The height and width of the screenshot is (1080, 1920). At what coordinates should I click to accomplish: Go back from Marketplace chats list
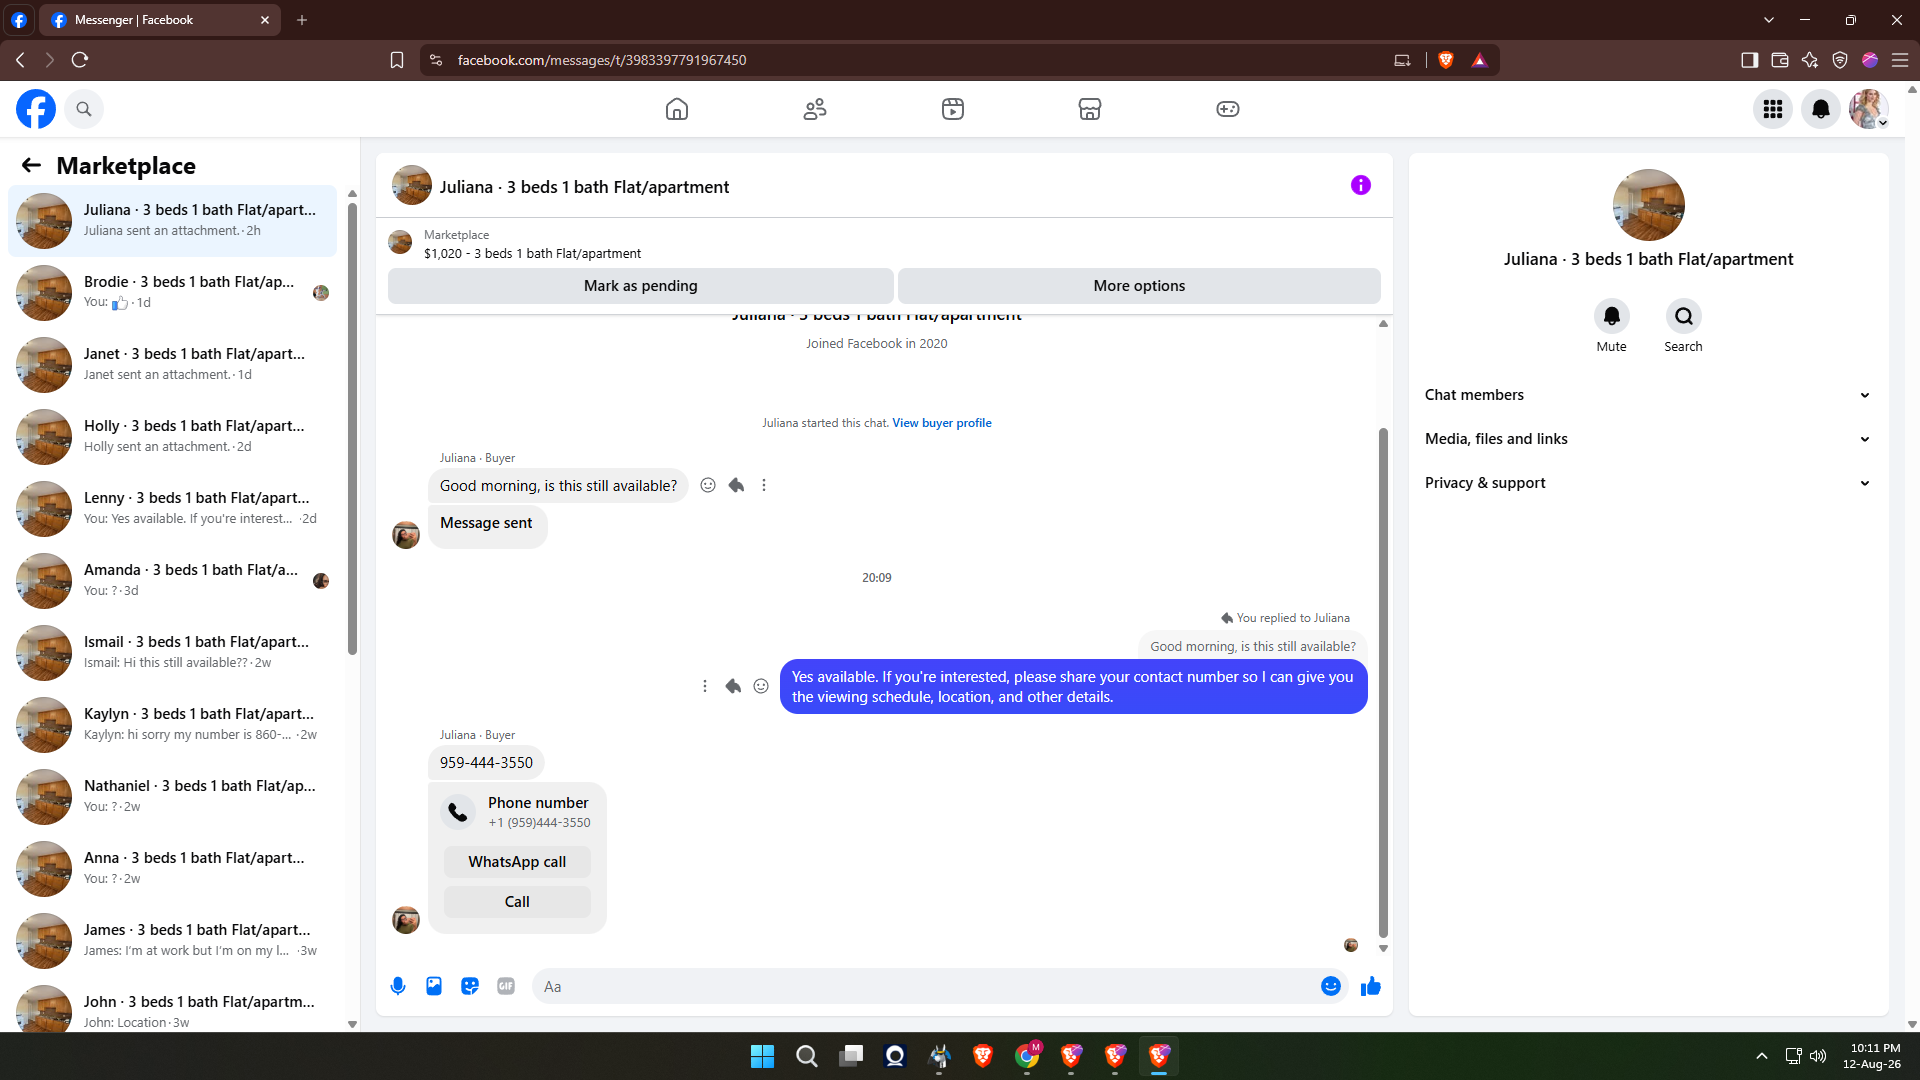pyautogui.click(x=32, y=165)
